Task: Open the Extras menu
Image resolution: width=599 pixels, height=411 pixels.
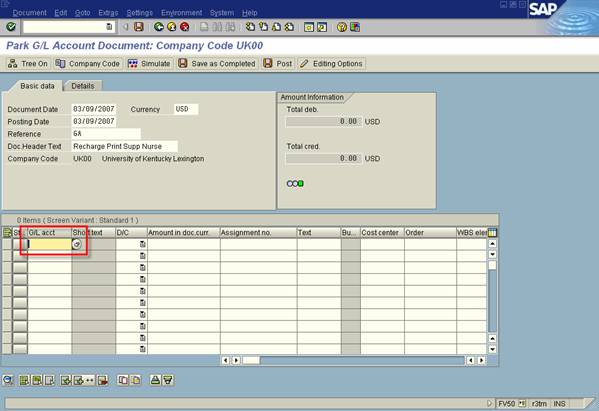Action: (x=108, y=13)
